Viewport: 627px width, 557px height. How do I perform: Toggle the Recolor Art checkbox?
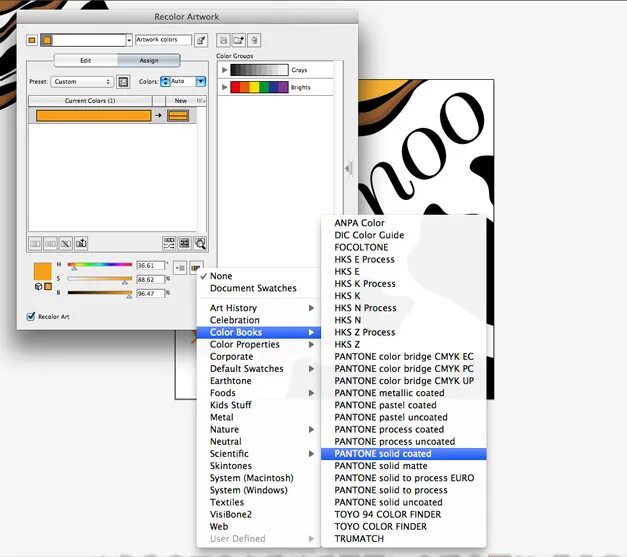31,316
